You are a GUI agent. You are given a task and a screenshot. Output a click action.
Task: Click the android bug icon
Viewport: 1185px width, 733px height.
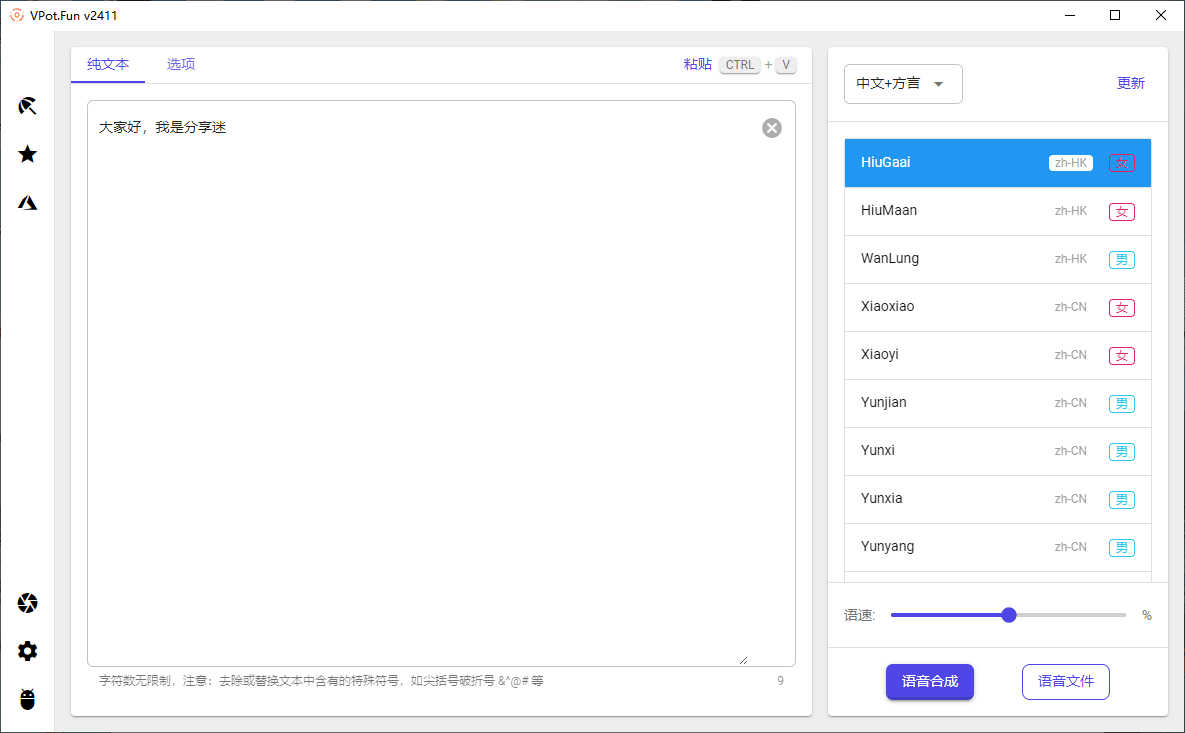tap(28, 699)
